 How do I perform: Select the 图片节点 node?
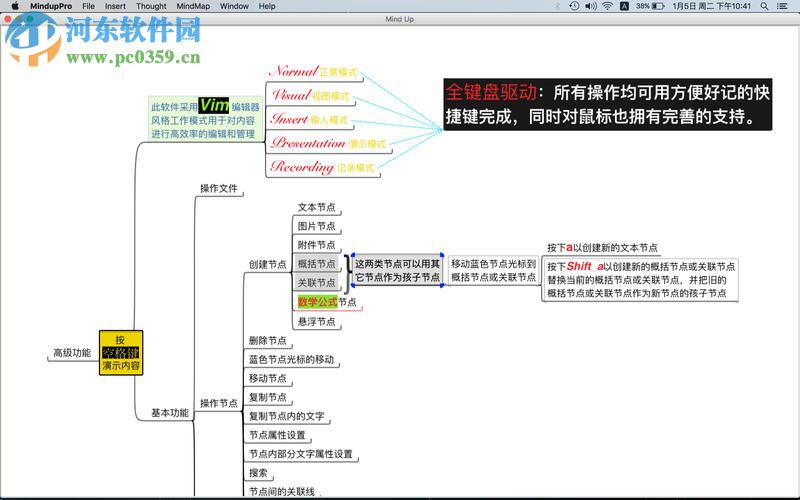click(316, 226)
